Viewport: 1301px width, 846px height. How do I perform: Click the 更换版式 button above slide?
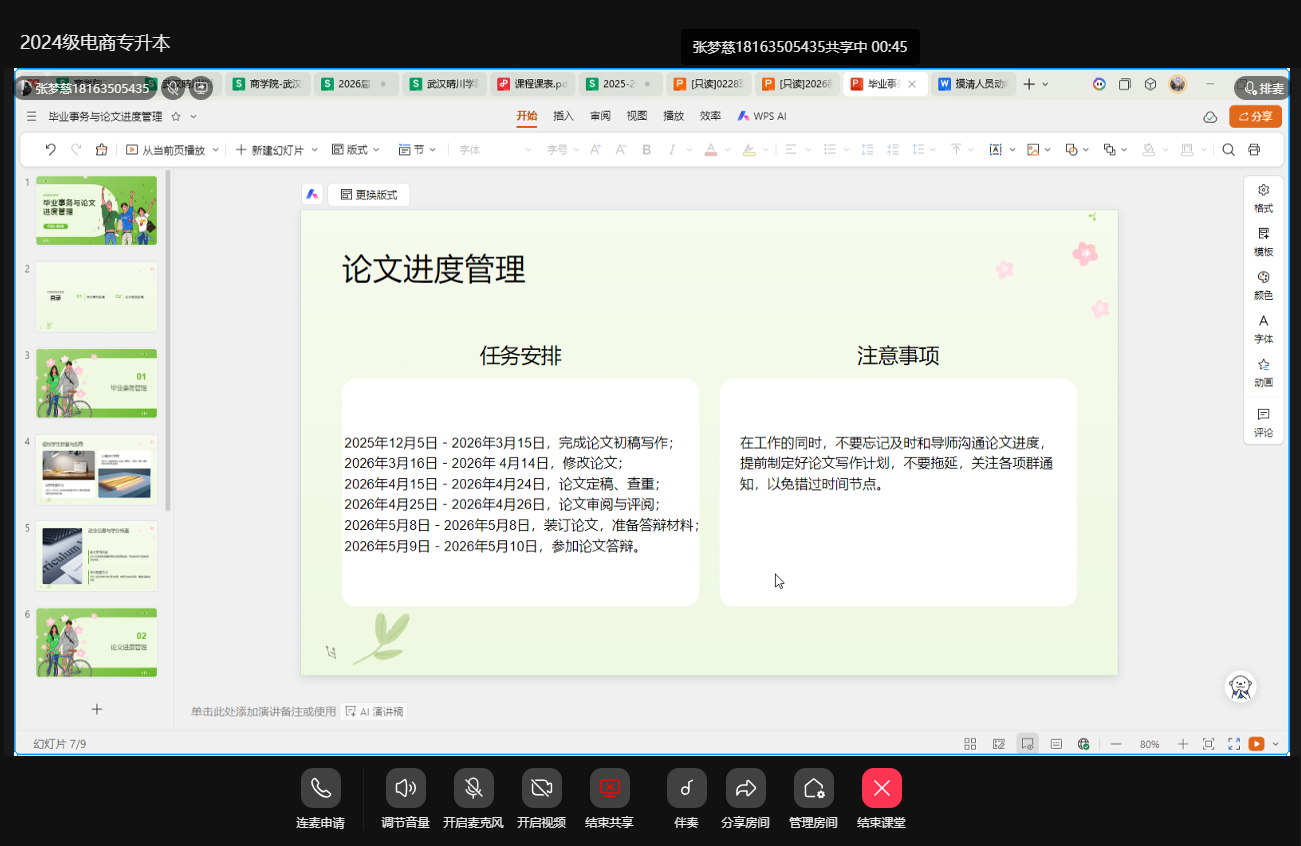(x=369, y=195)
